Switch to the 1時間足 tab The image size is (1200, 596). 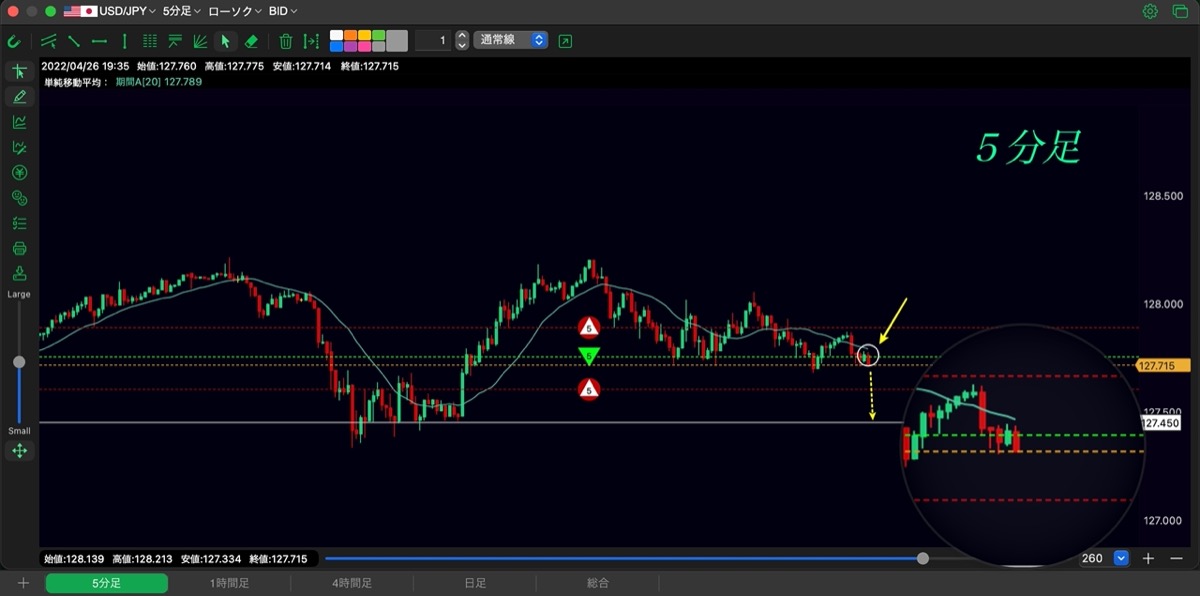click(x=229, y=583)
